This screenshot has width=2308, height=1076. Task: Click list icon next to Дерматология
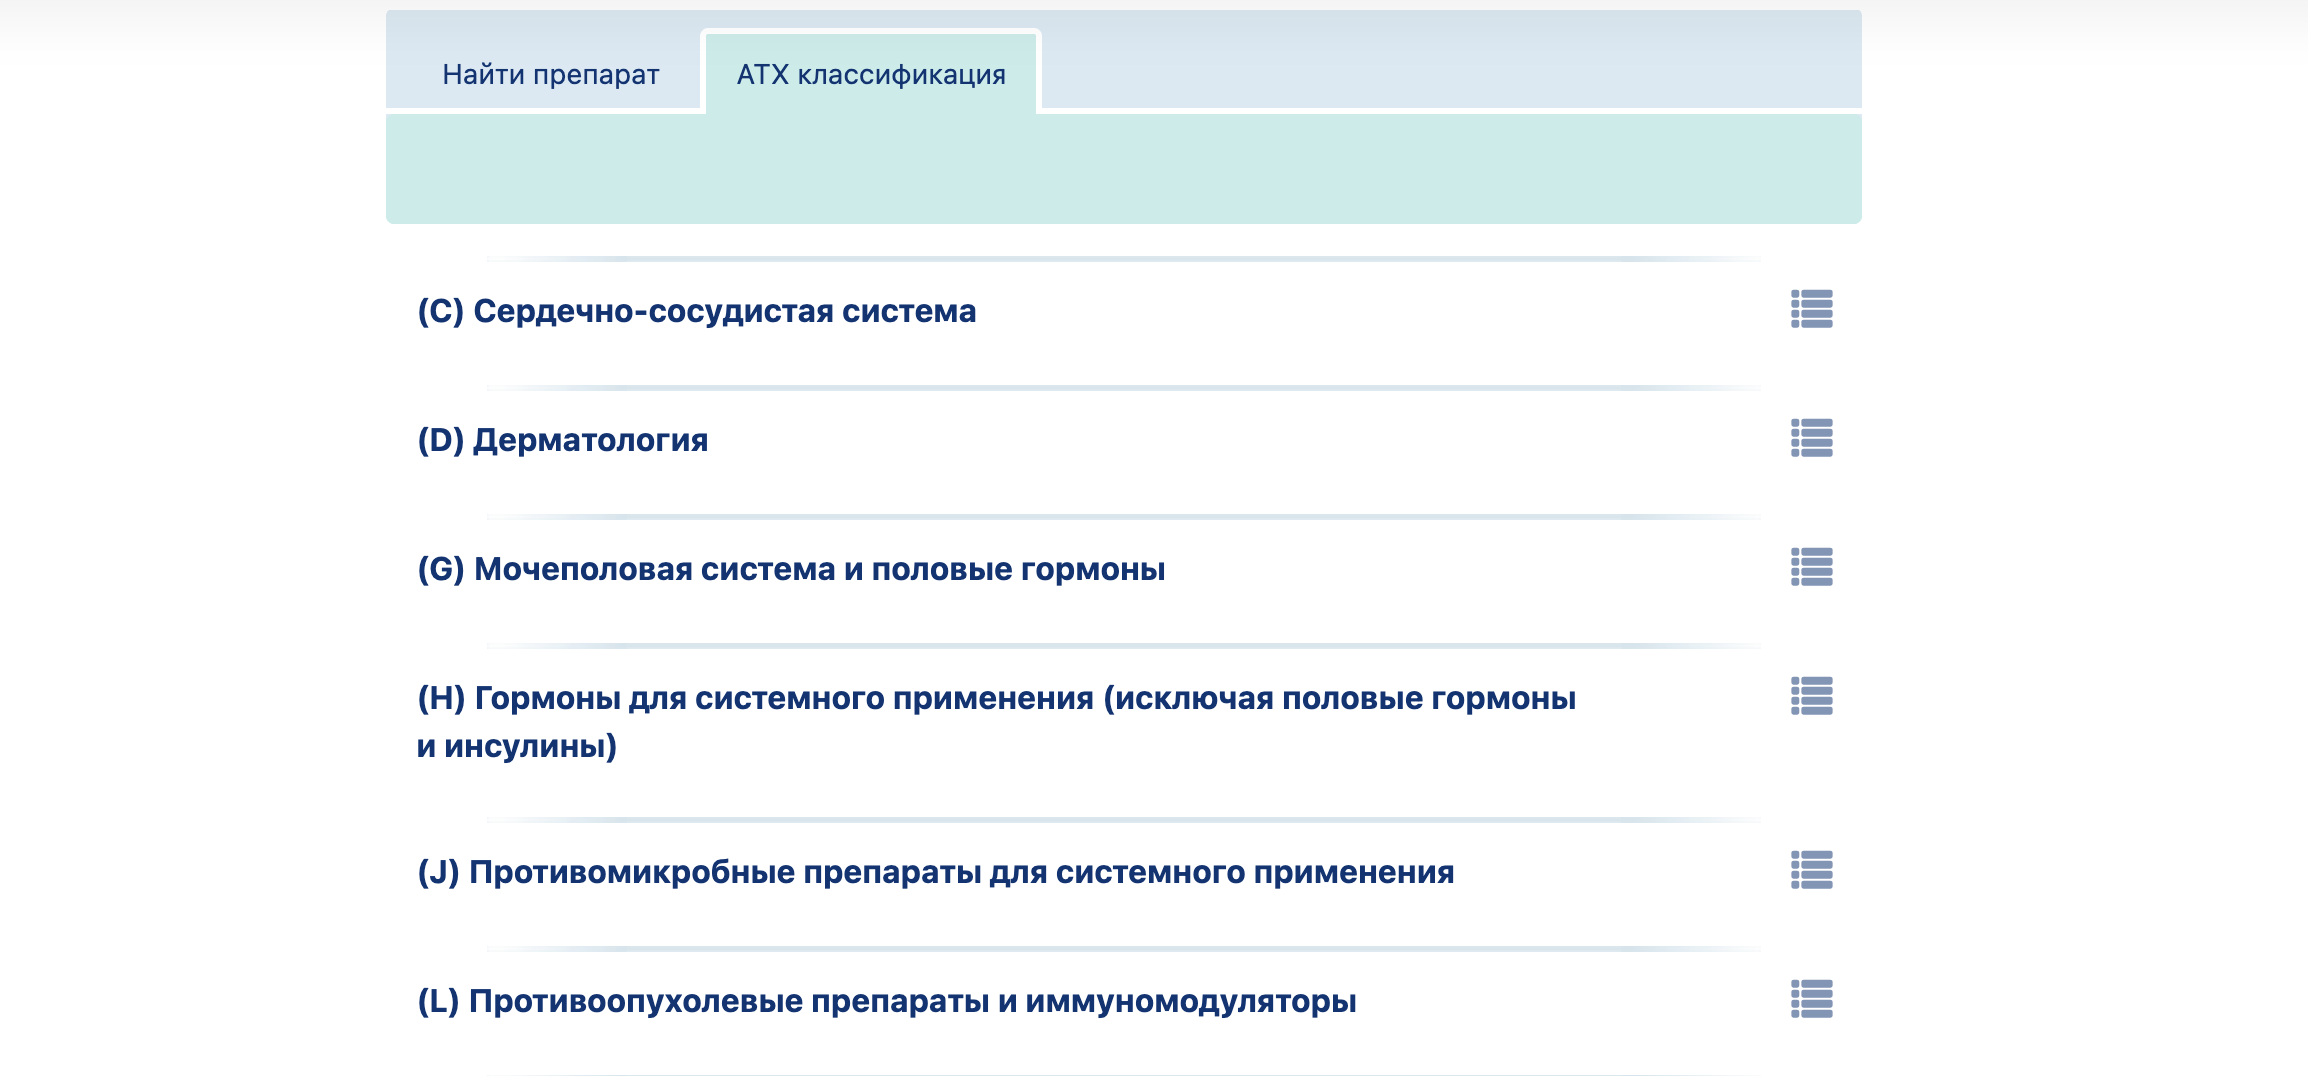pyautogui.click(x=1811, y=438)
